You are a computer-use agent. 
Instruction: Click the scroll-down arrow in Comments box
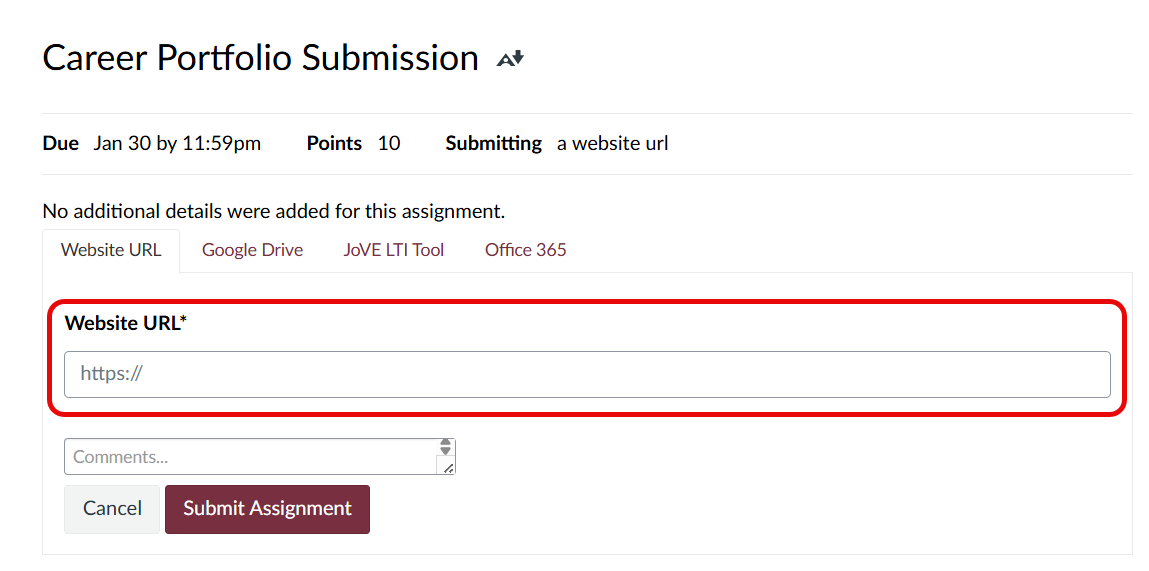pos(446,452)
